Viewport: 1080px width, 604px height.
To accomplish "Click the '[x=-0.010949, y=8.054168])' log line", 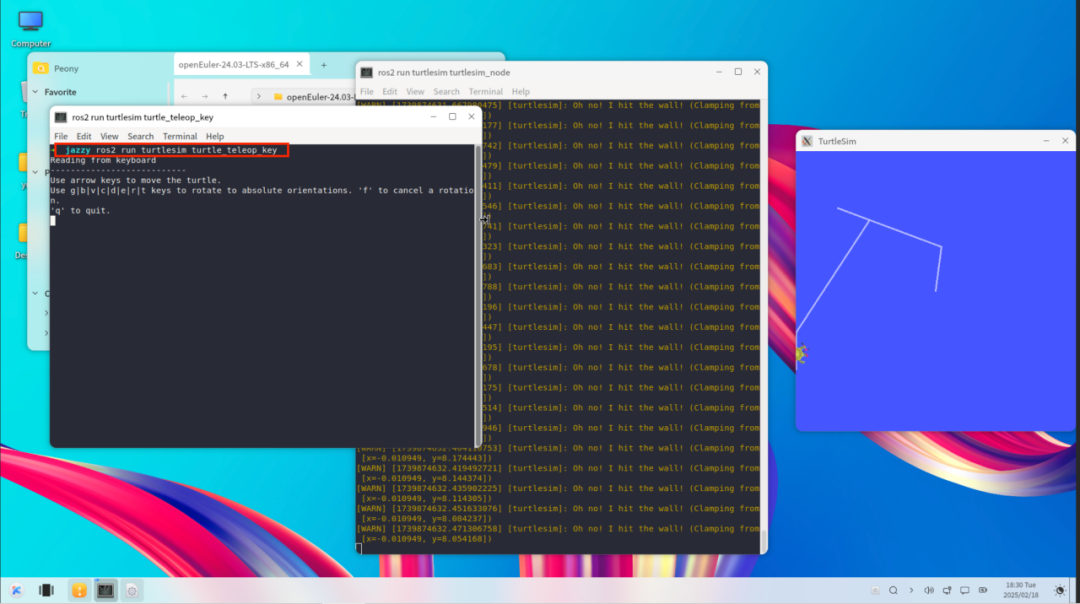I will 426,539.
